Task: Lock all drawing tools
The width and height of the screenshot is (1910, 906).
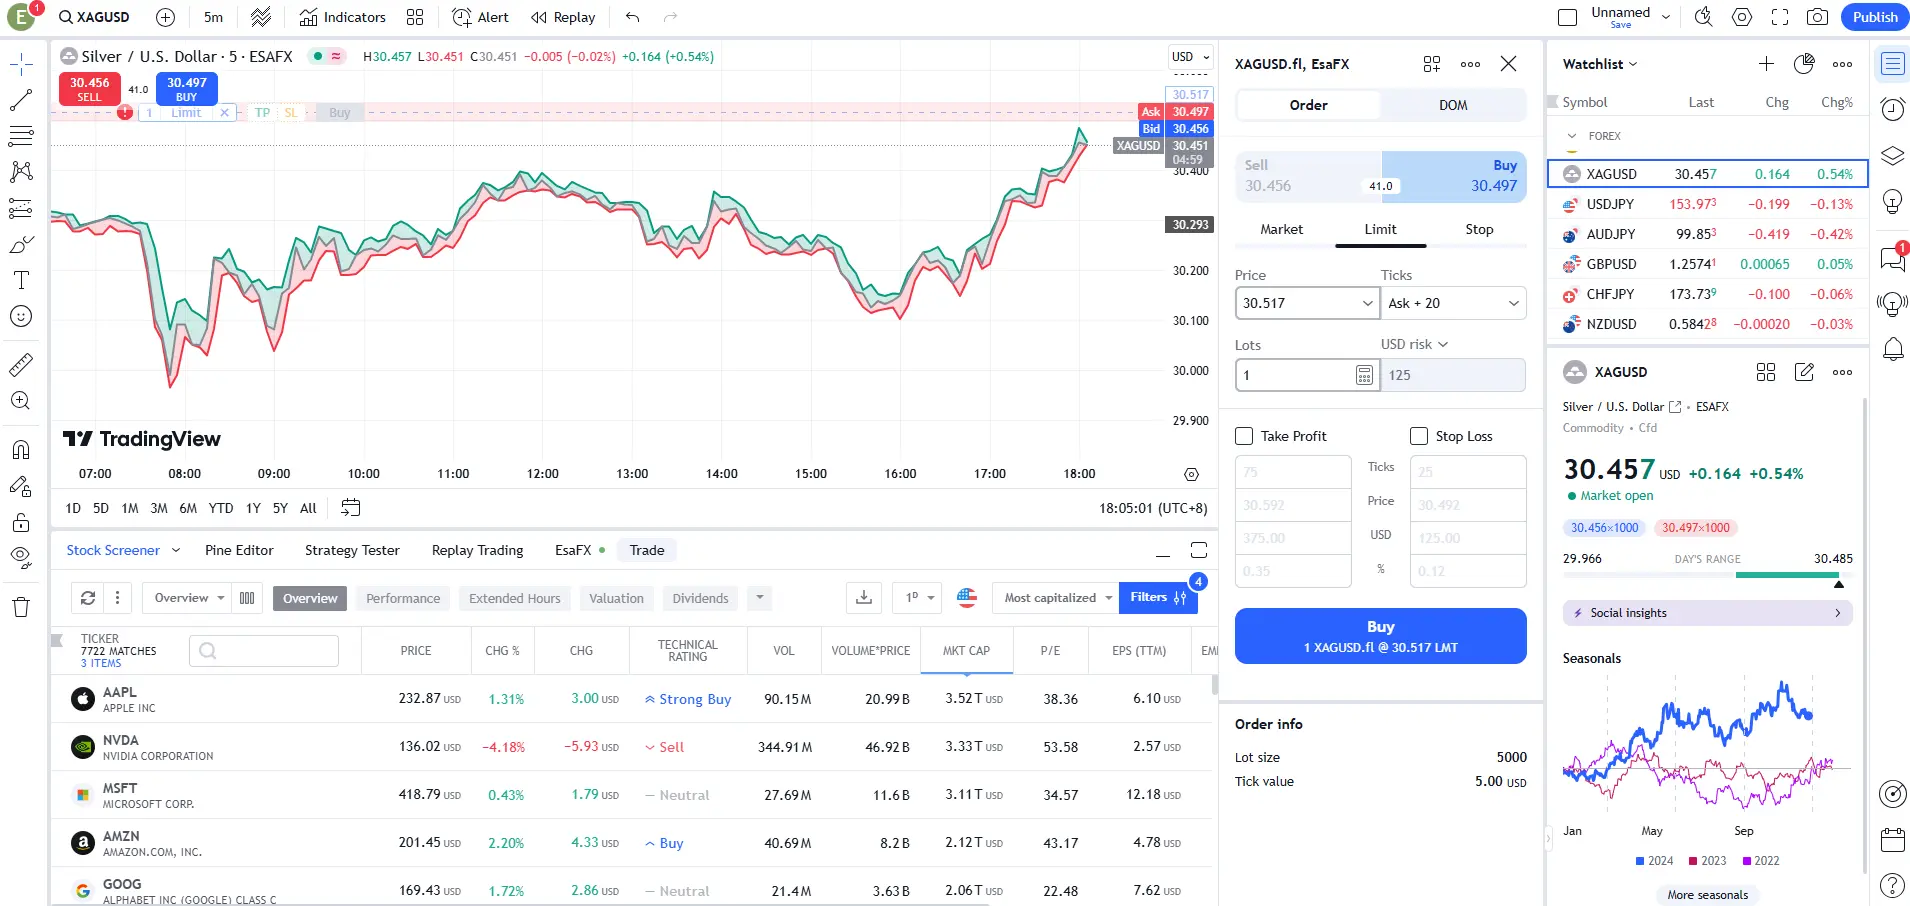Action: 21,522
